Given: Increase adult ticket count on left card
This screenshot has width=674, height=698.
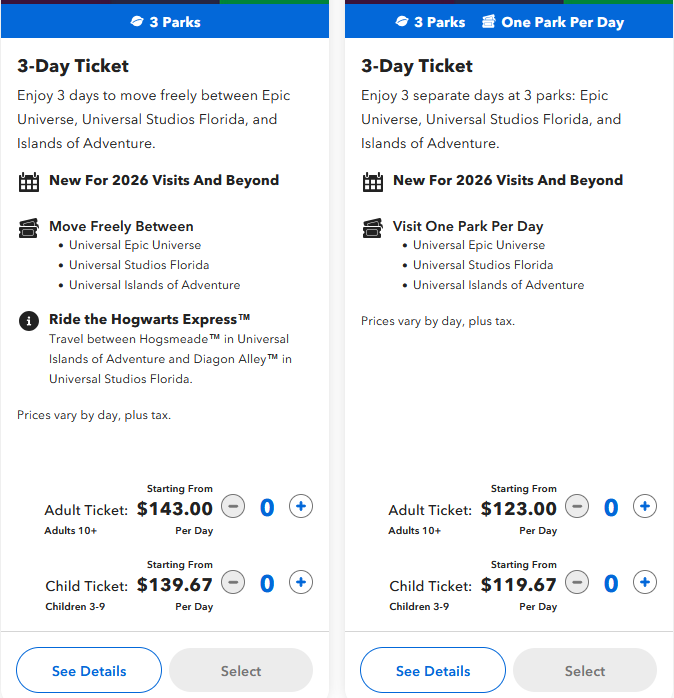Looking at the screenshot, I should click(x=301, y=507).
